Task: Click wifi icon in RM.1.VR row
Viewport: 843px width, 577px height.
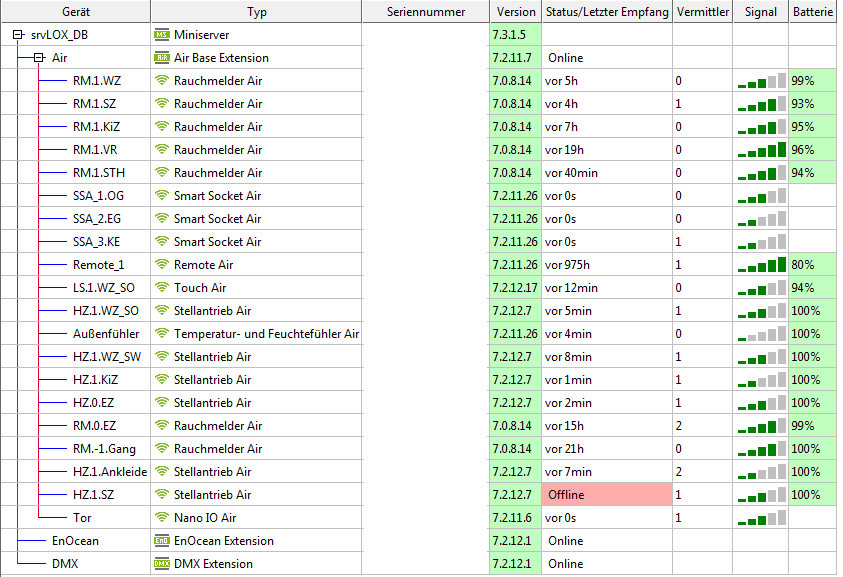Action: pyautogui.click(x=162, y=149)
